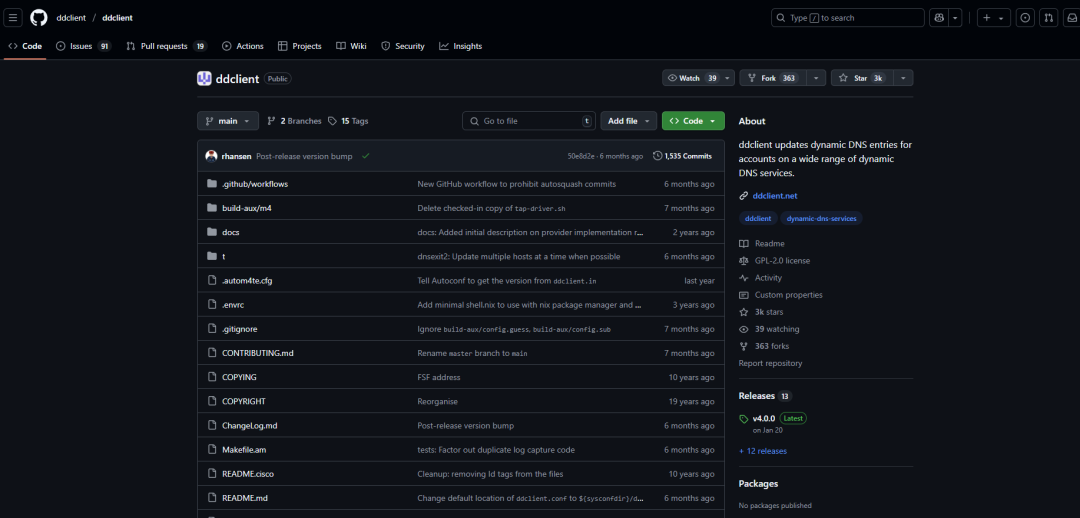This screenshot has width=1080, height=518.
Task: Click scale icon beside GPL-2.0 license
Action: 743,261
